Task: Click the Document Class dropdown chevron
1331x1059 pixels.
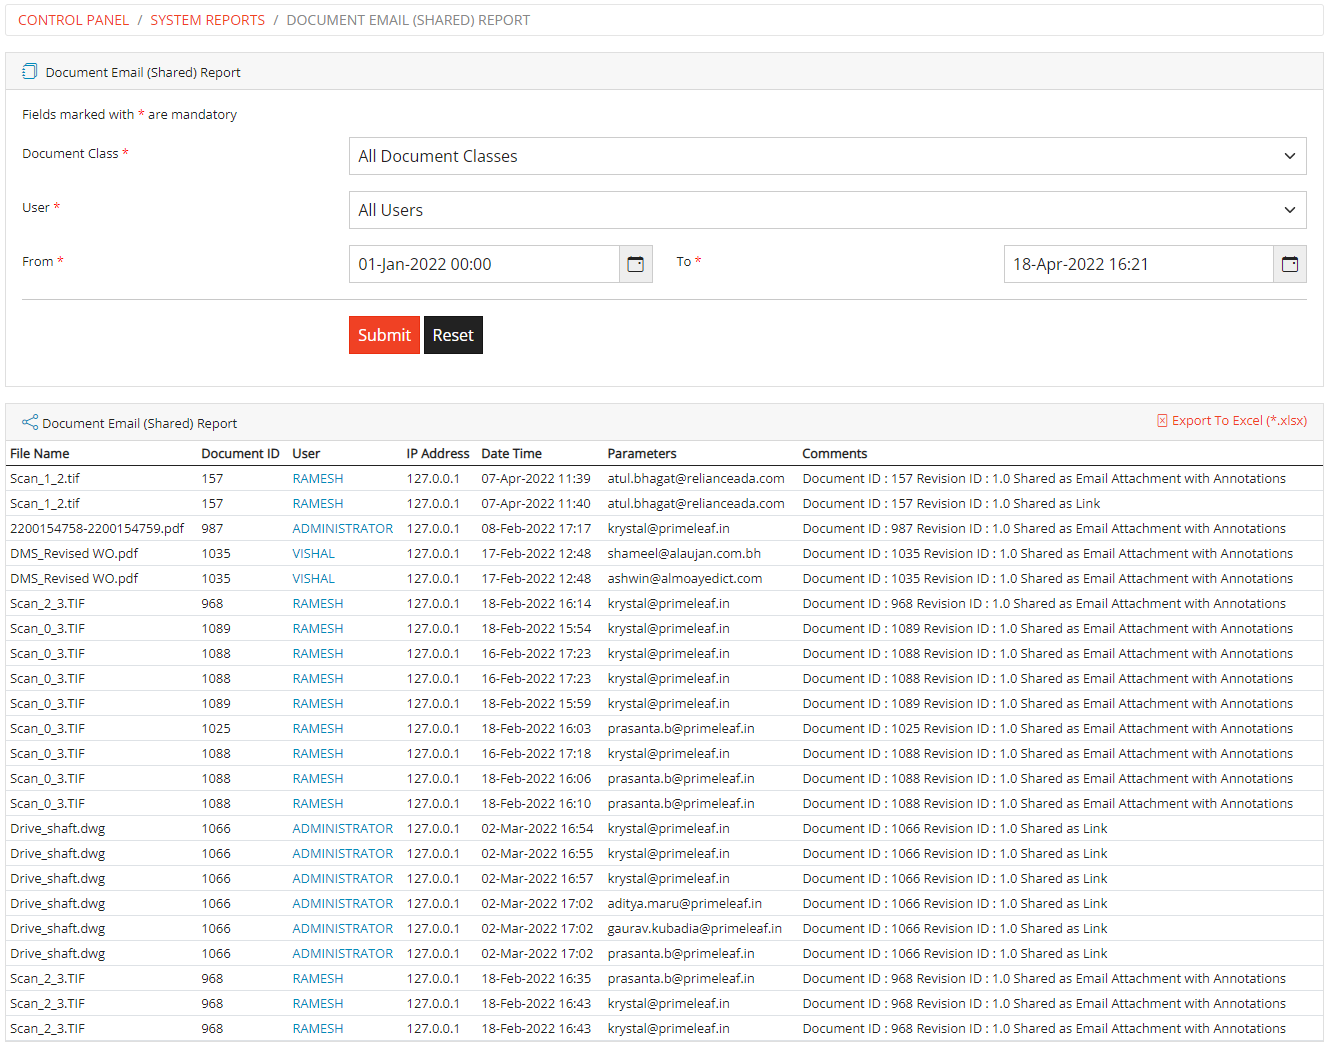Action: [x=1289, y=156]
